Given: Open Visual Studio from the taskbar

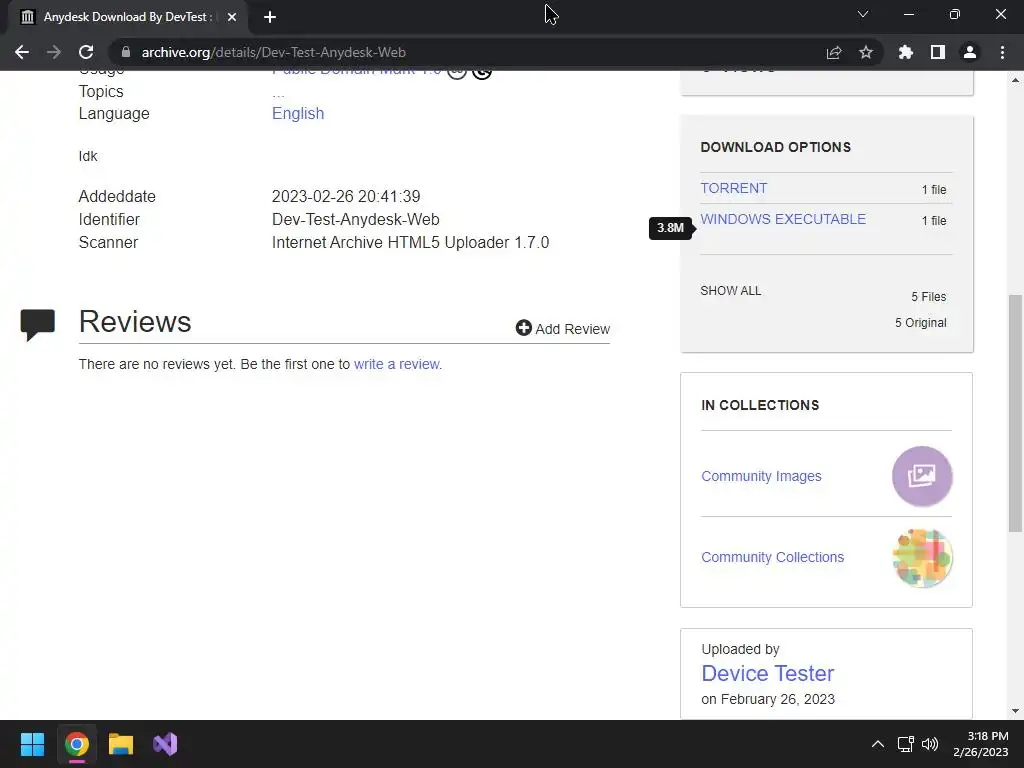Looking at the screenshot, I should point(165,744).
